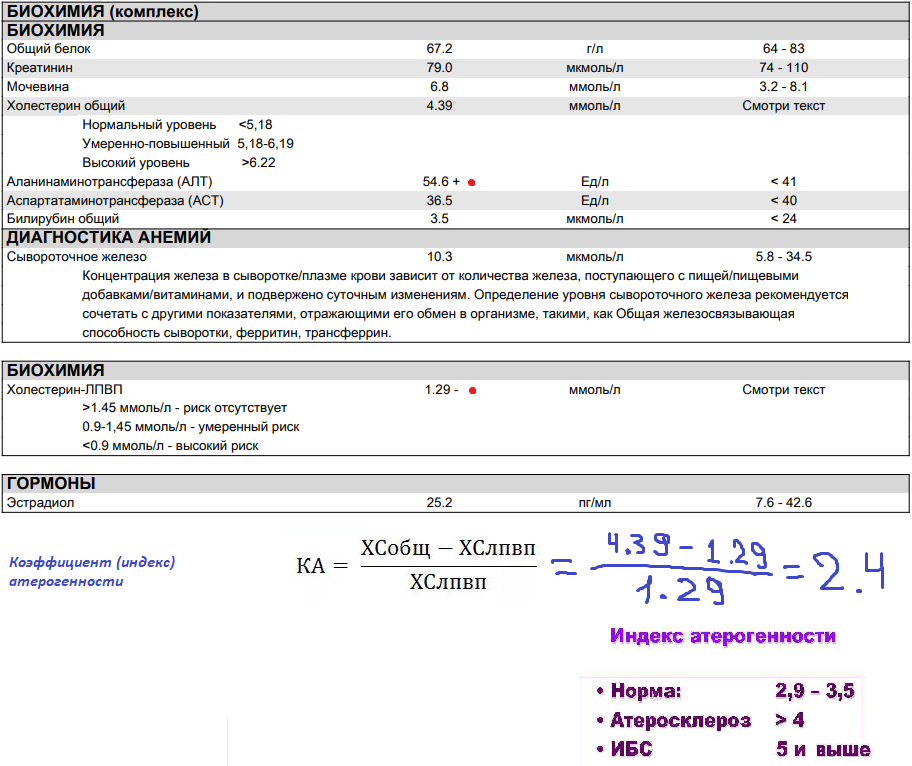
Task: Select the 'Билирубин общий' value 3.5
Action: (439, 219)
